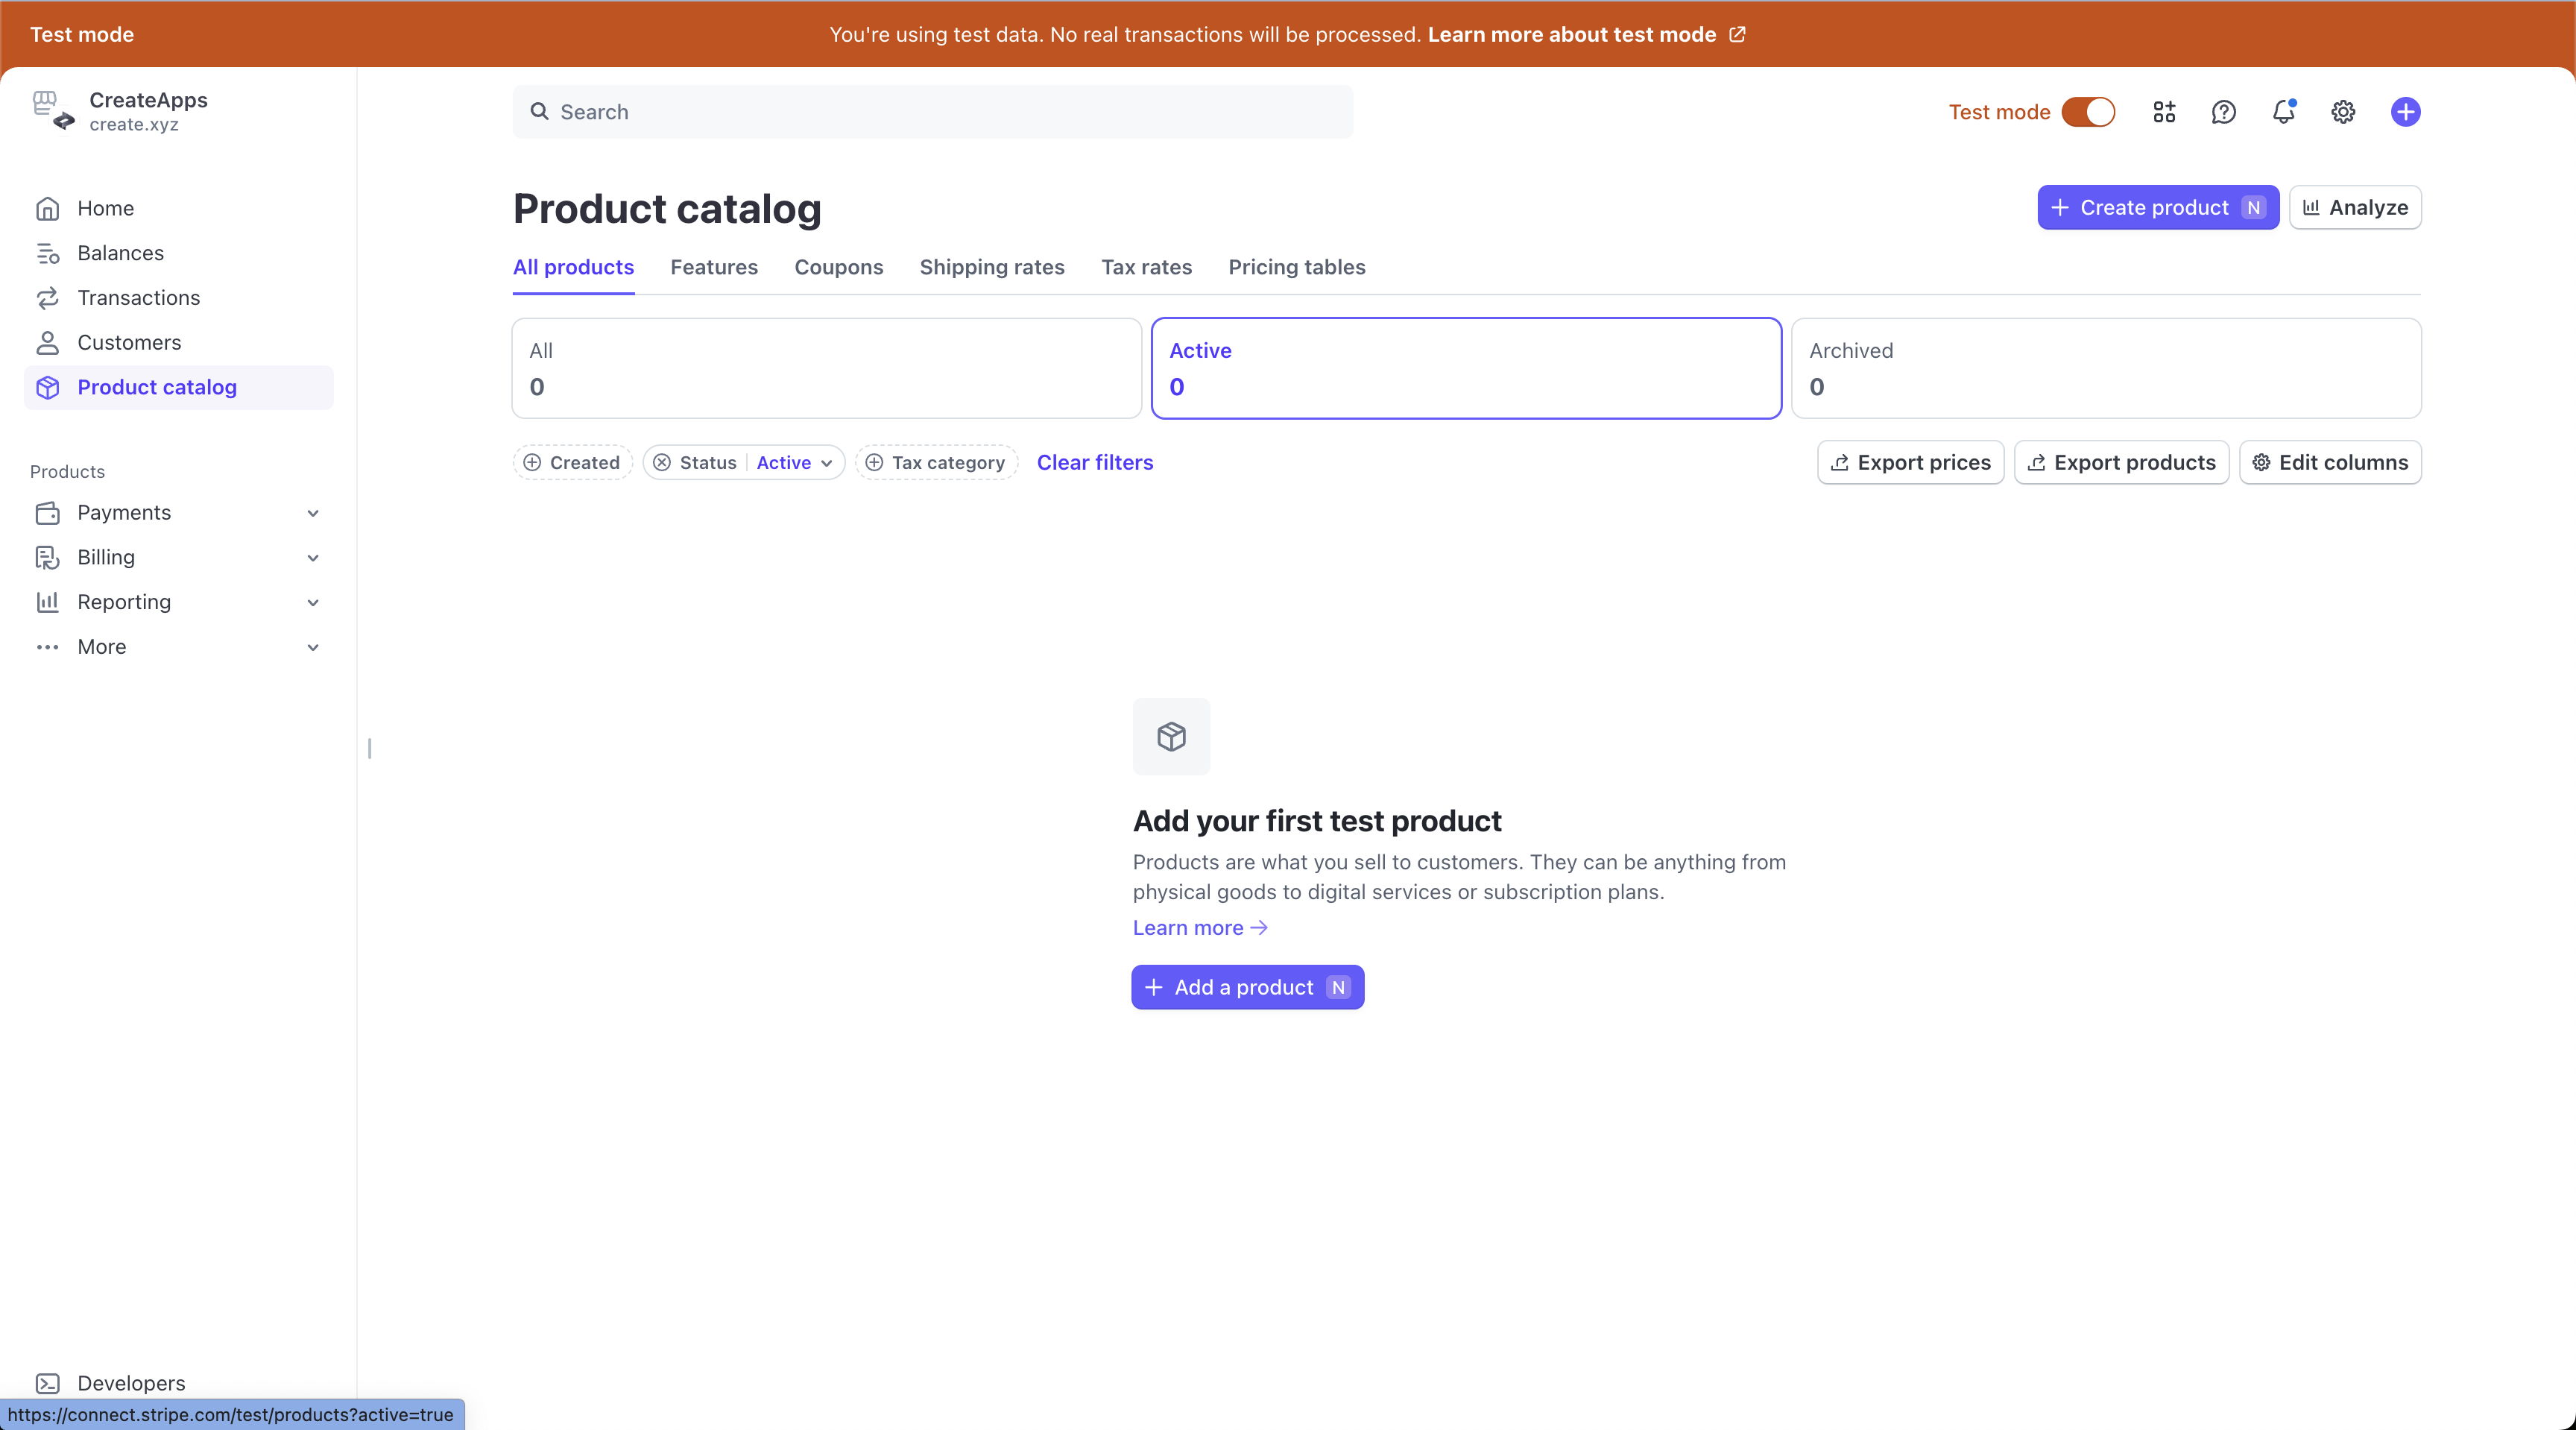Open the apps grid icon in header
The image size is (2576, 1430).
pyautogui.click(x=2164, y=112)
